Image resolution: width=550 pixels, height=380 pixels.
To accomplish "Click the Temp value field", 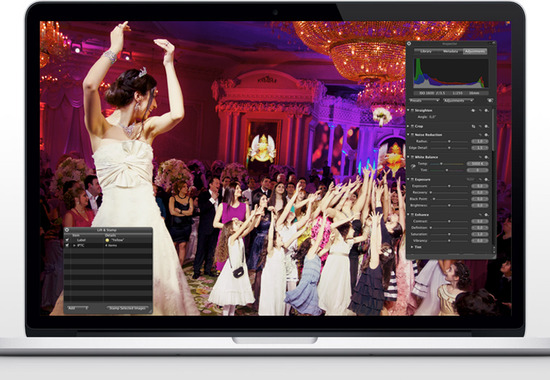I will click(x=477, y=164).
